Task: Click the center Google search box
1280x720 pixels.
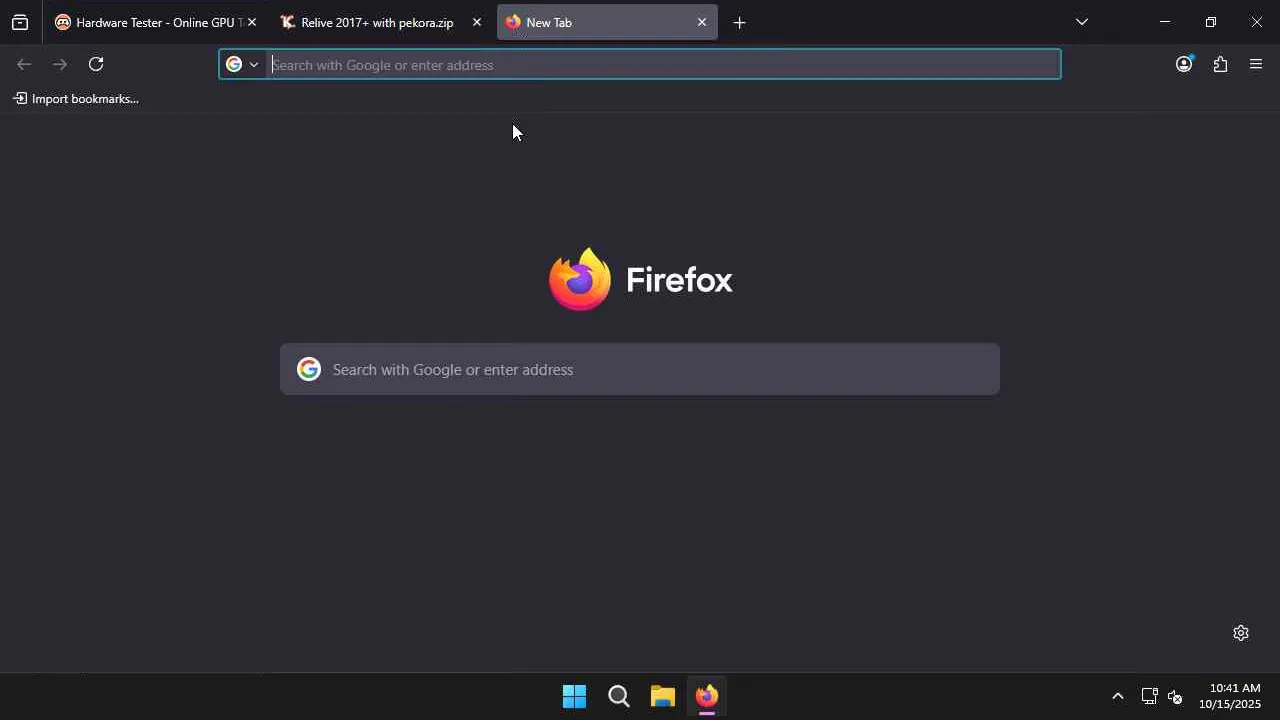Action: point(640,369)
